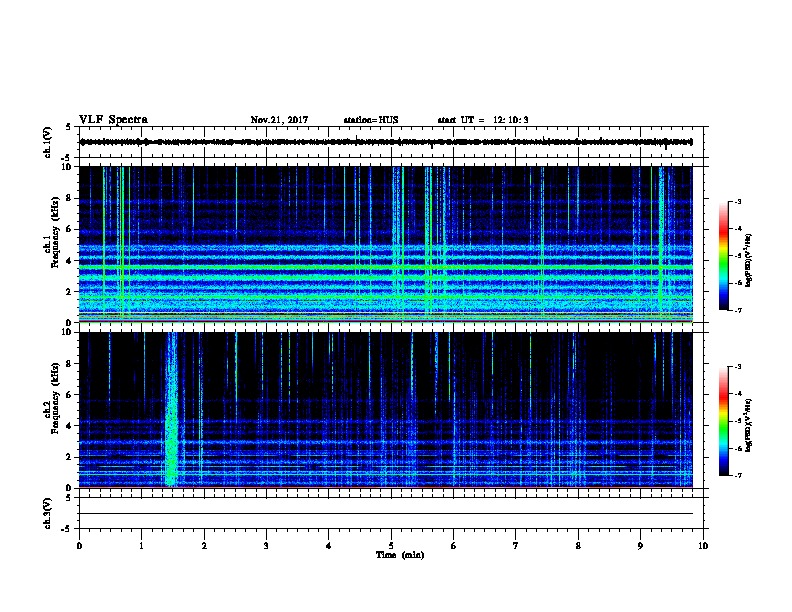Click the 'VLF Spectra' plot title
This screenshot has height=612, width=792.
pos(113,120)
